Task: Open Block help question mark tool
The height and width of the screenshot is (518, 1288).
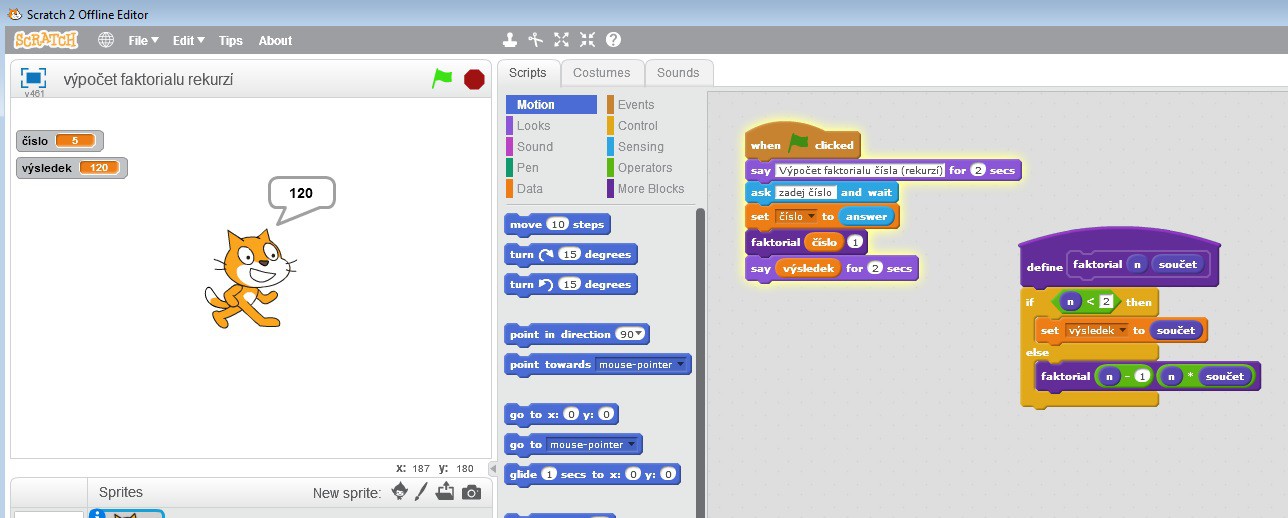Action: click(x=613, y=40)
